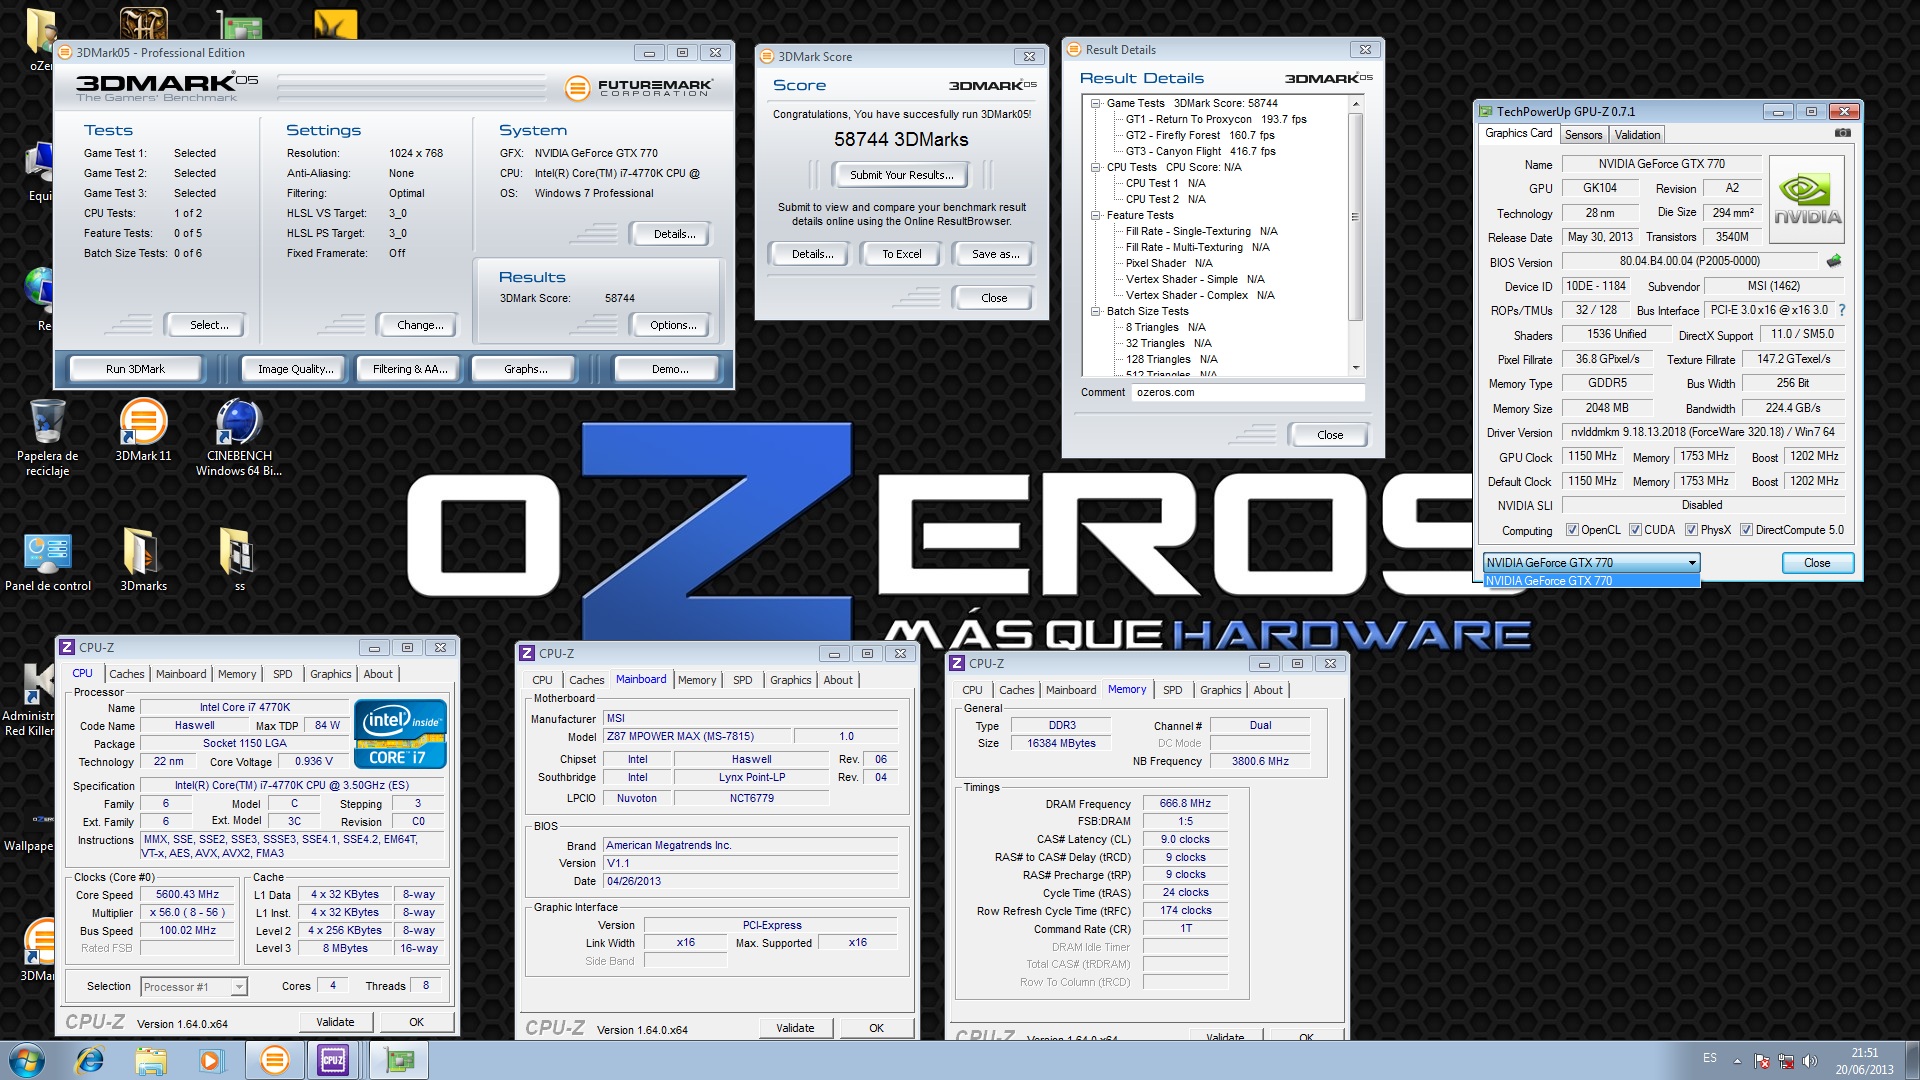This screenshot has height=1080, width=1920.
Task: Choose NVIDIA GeForce GTX 770 from the open list
Action: point(1591,581)
